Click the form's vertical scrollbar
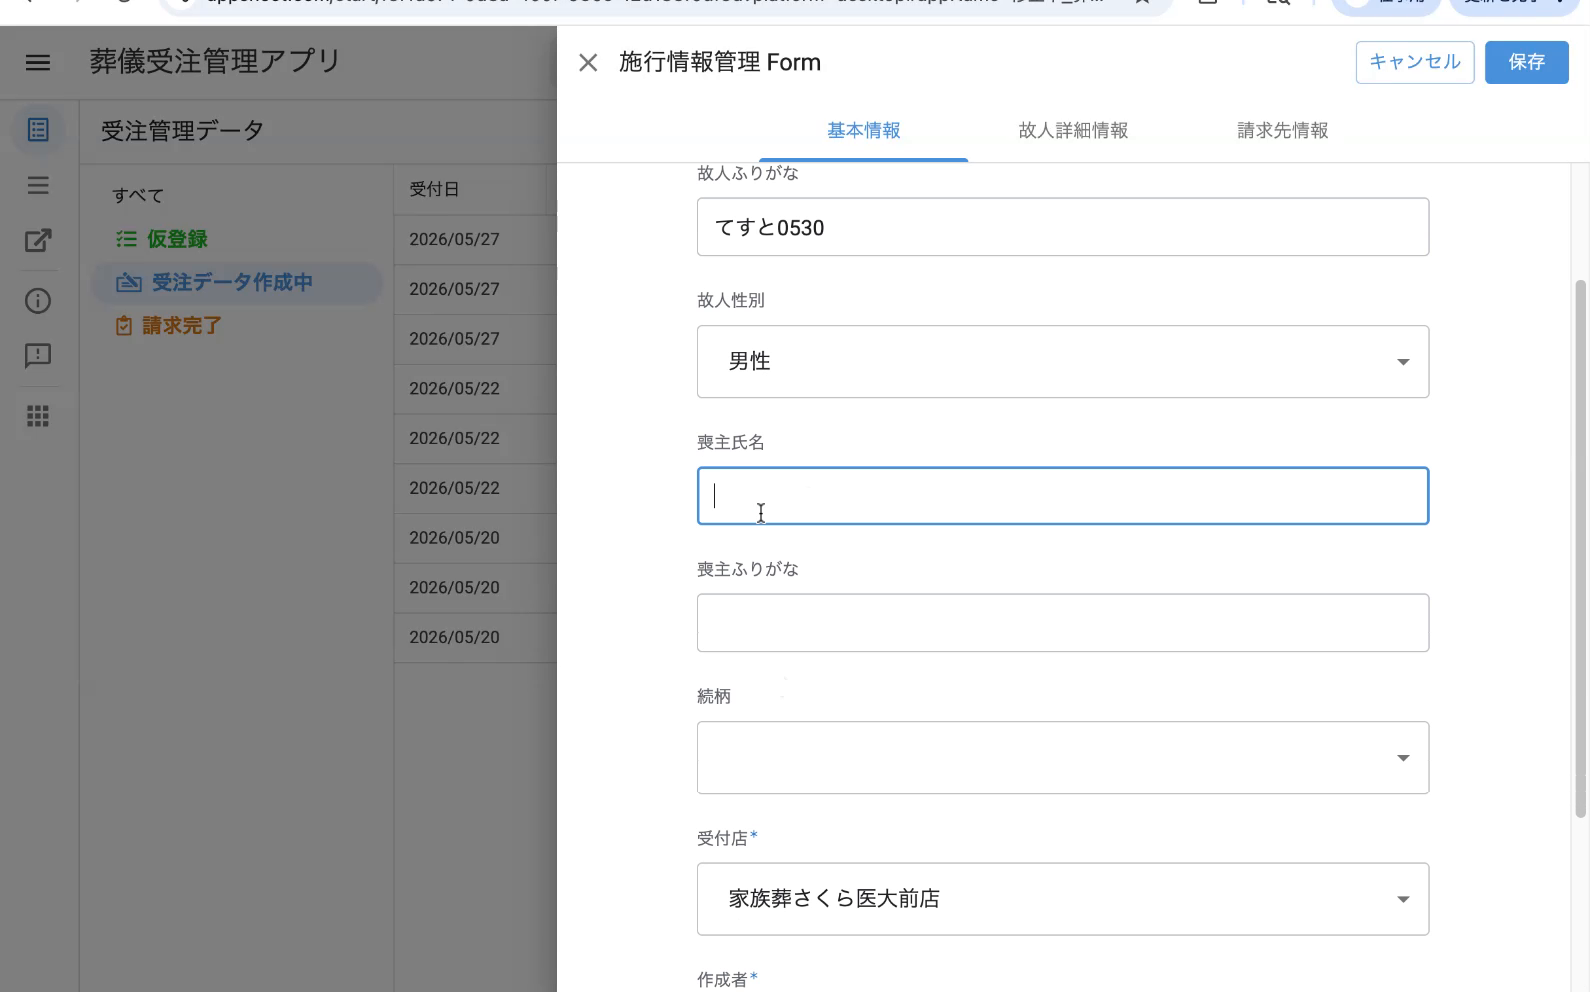1590x992 pixels. coord(1580,548)
